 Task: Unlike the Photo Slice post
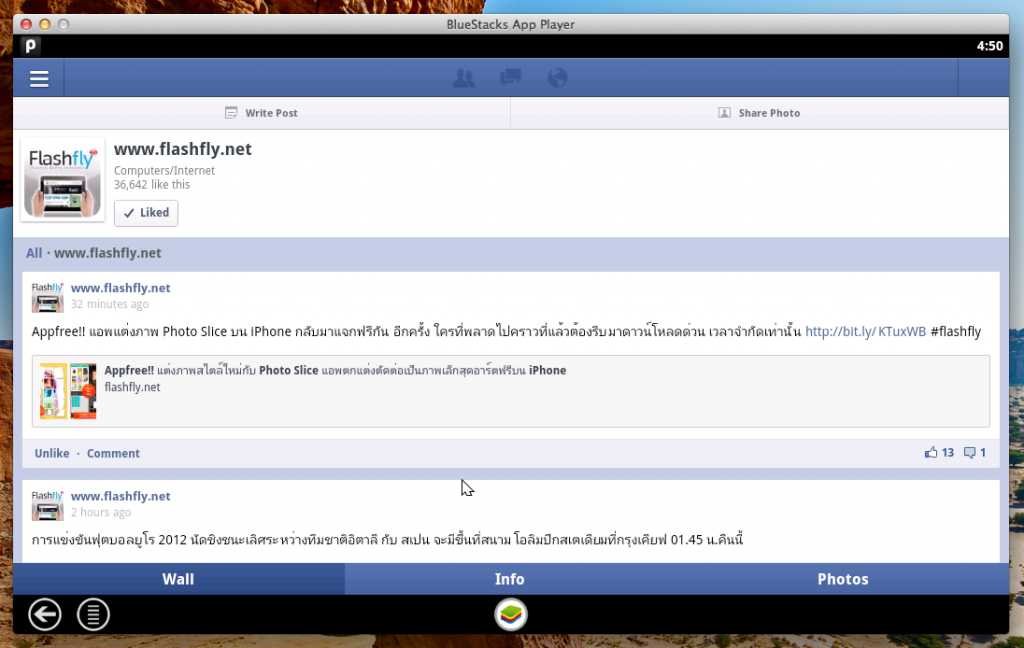(x=52, y=453)
